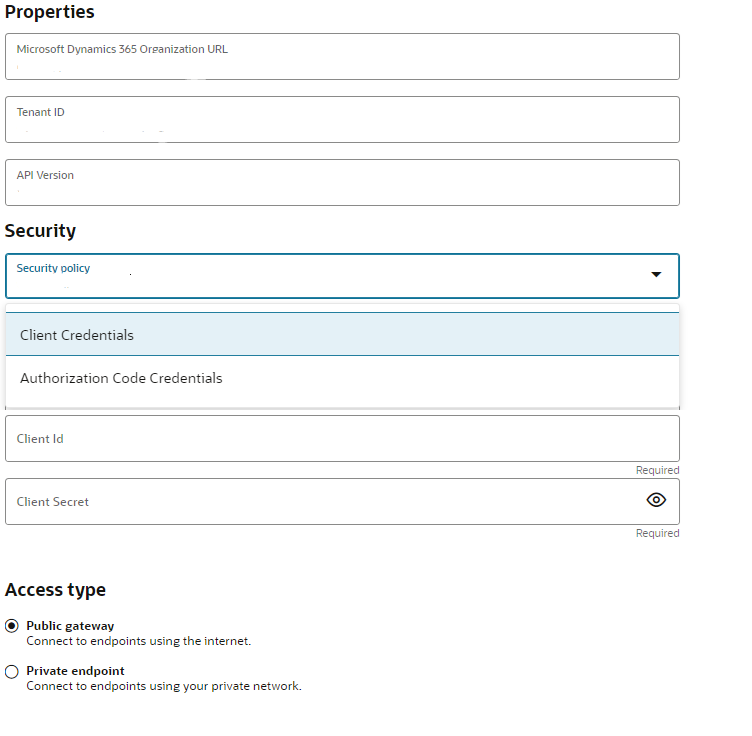Click the "Public gateway" label text

pyautogui.click(x=70, y=626)
